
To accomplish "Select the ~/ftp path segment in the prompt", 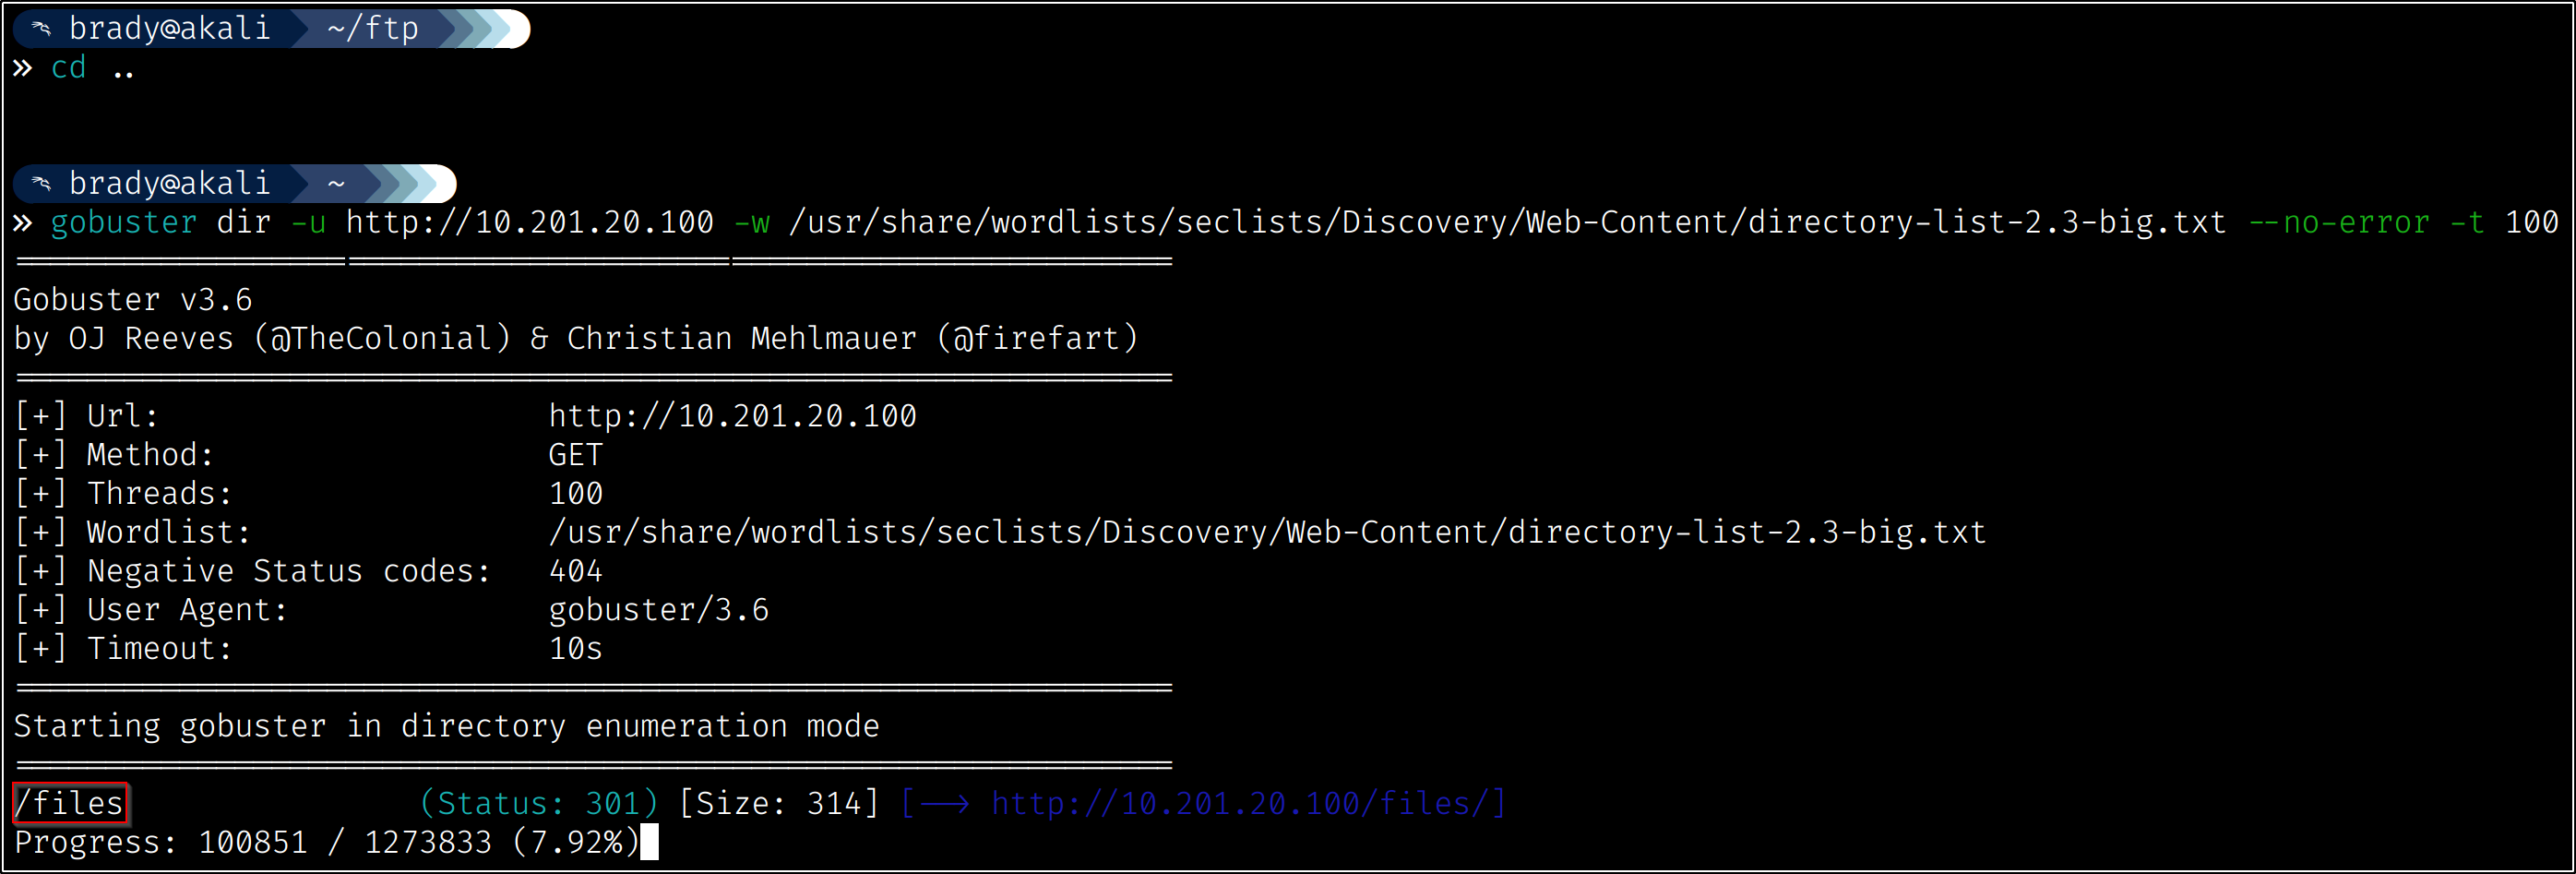I will pyautogui.click(x=372, y=29).
